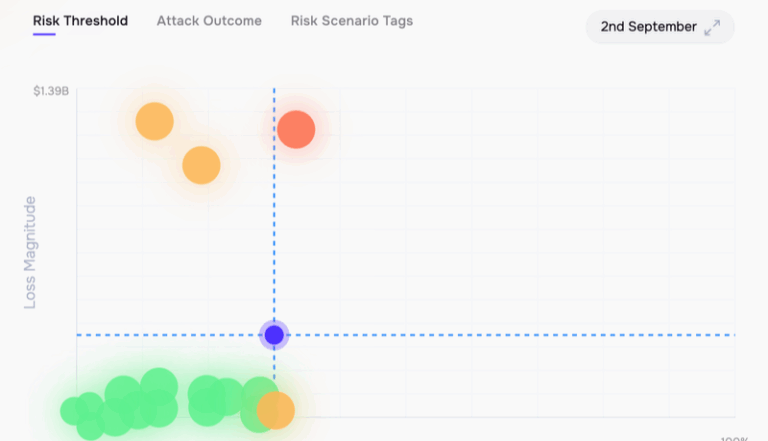The width and height of the screenshot is (768, 441).
Task: Select the Risk Threshold tab
Action: pos(80,21)
